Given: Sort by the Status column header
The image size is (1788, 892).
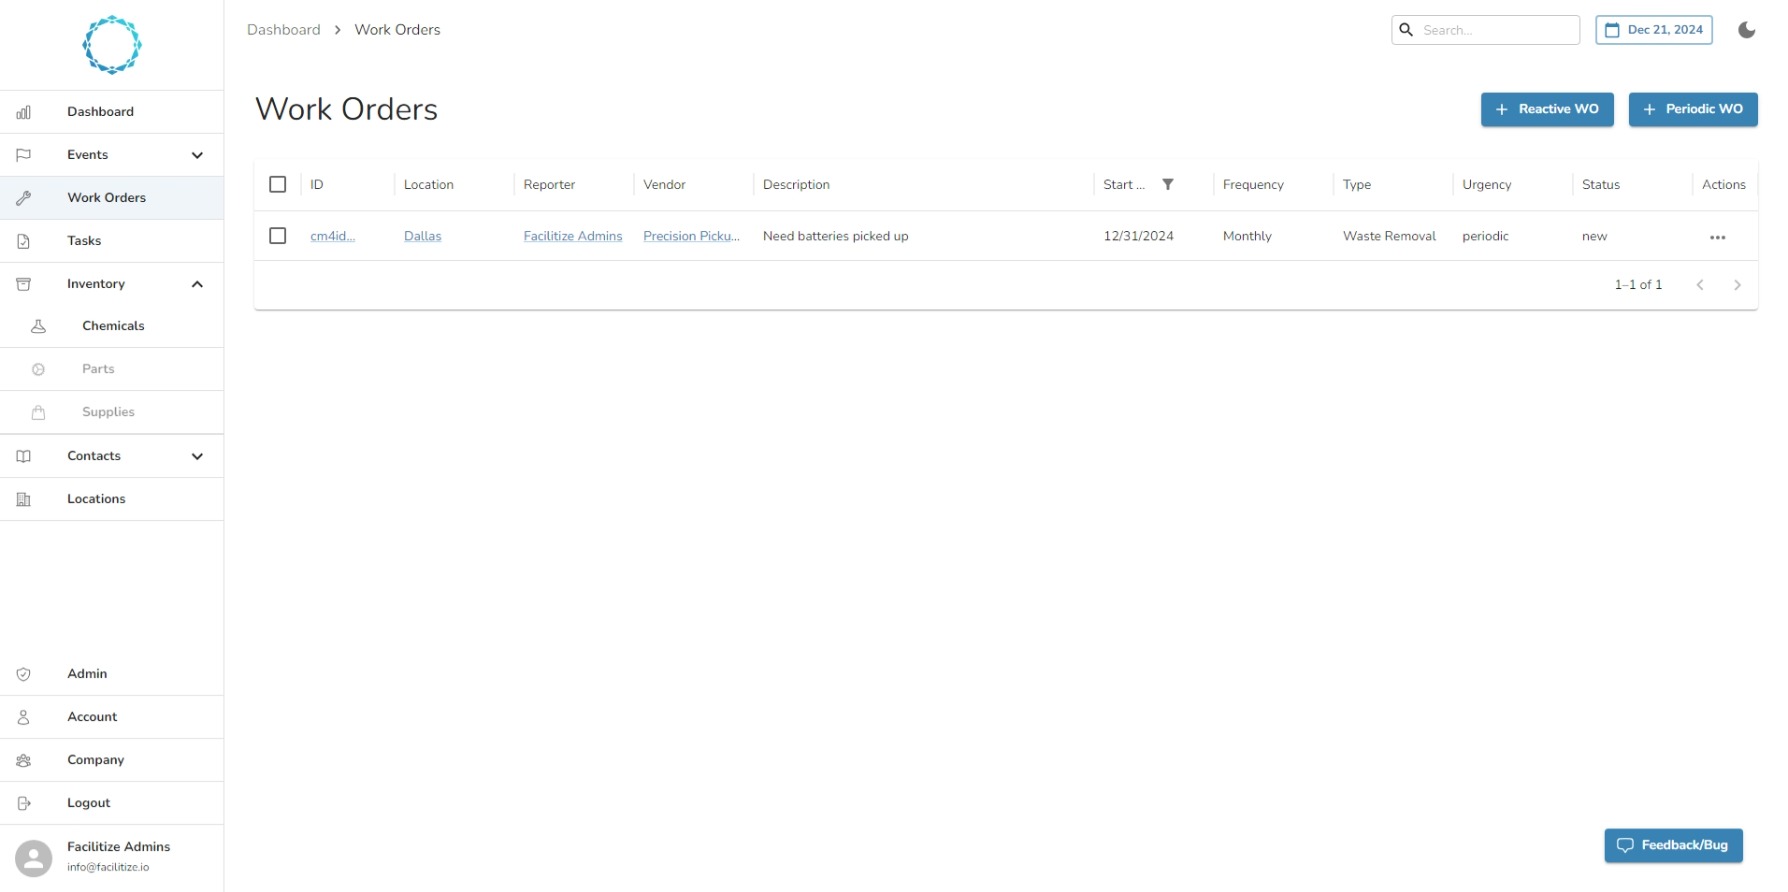Looking at the screenshot, I should coord(1600,185).
